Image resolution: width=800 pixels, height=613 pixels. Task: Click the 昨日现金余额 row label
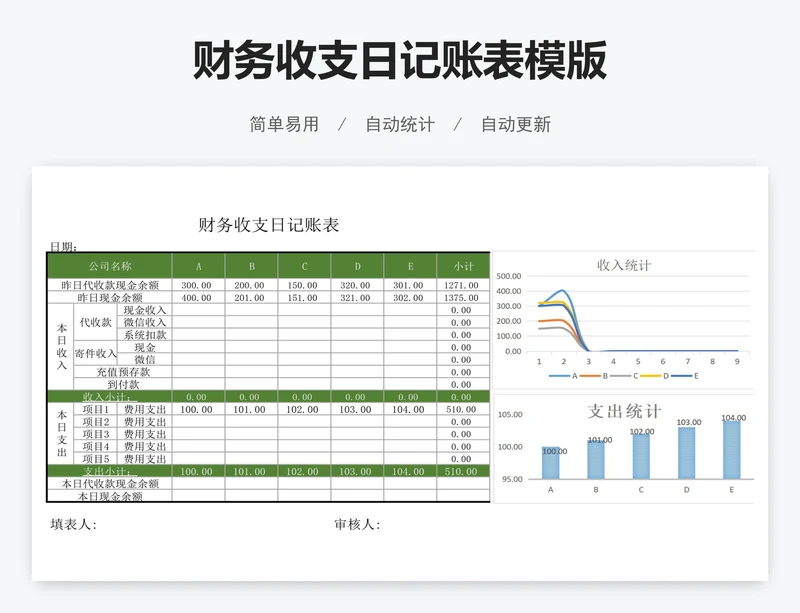click(110, 298)
